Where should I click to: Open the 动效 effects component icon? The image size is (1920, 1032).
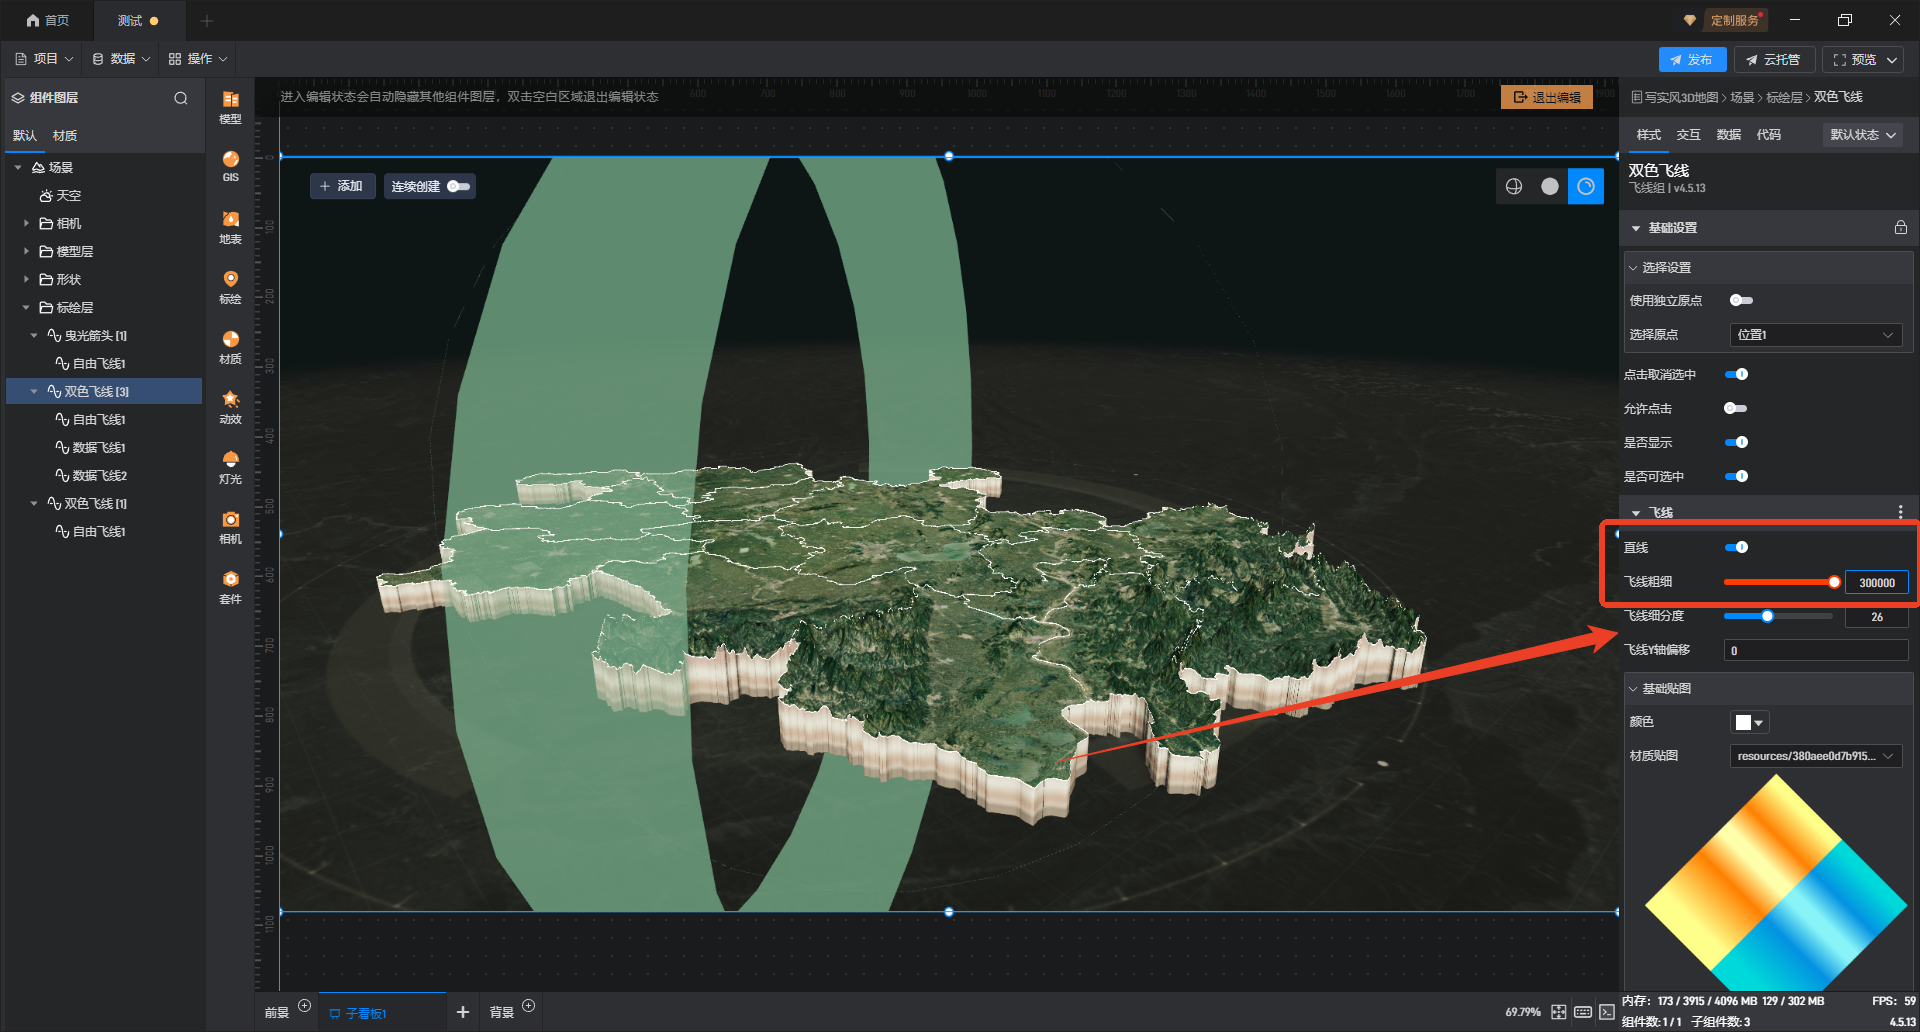(x=230, y=405)
